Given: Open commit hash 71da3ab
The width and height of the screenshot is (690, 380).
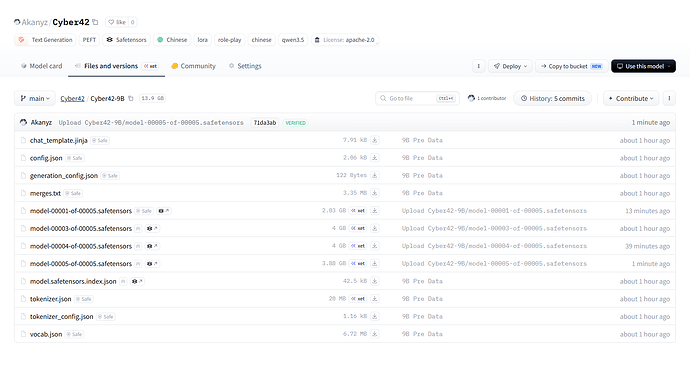Looking at the screenshot, I should 265,123.
